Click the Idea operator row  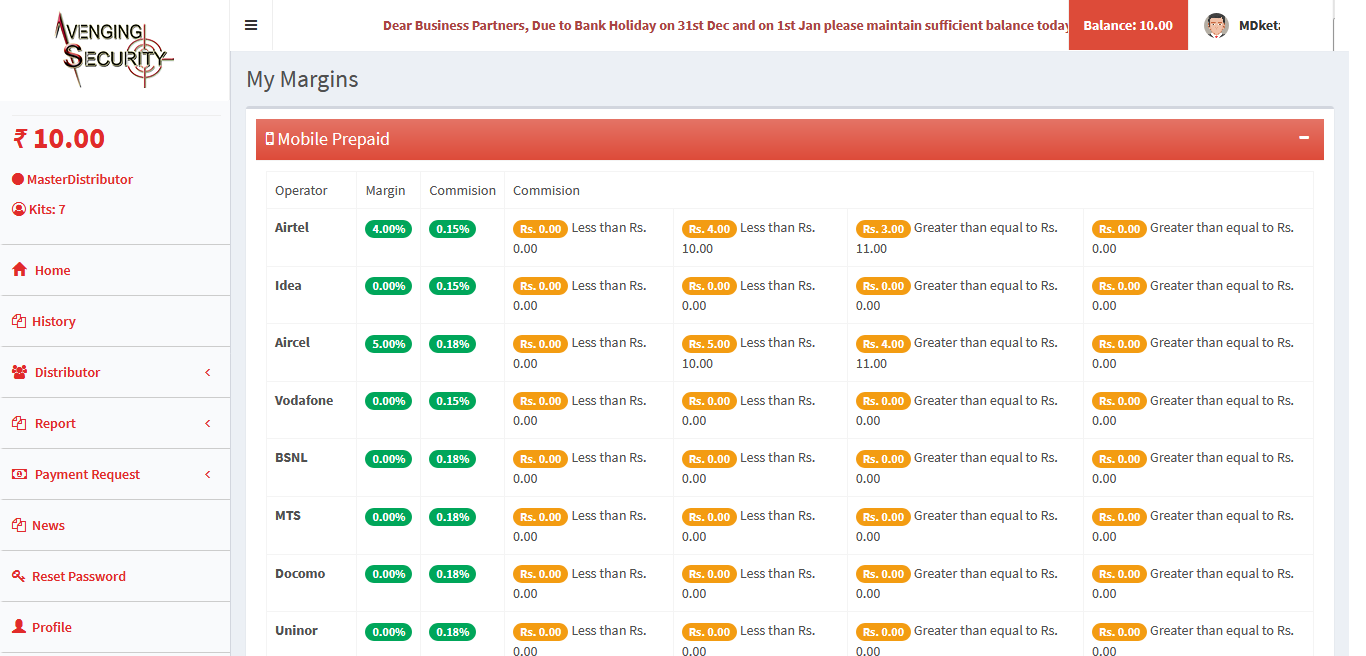(790, 295)
